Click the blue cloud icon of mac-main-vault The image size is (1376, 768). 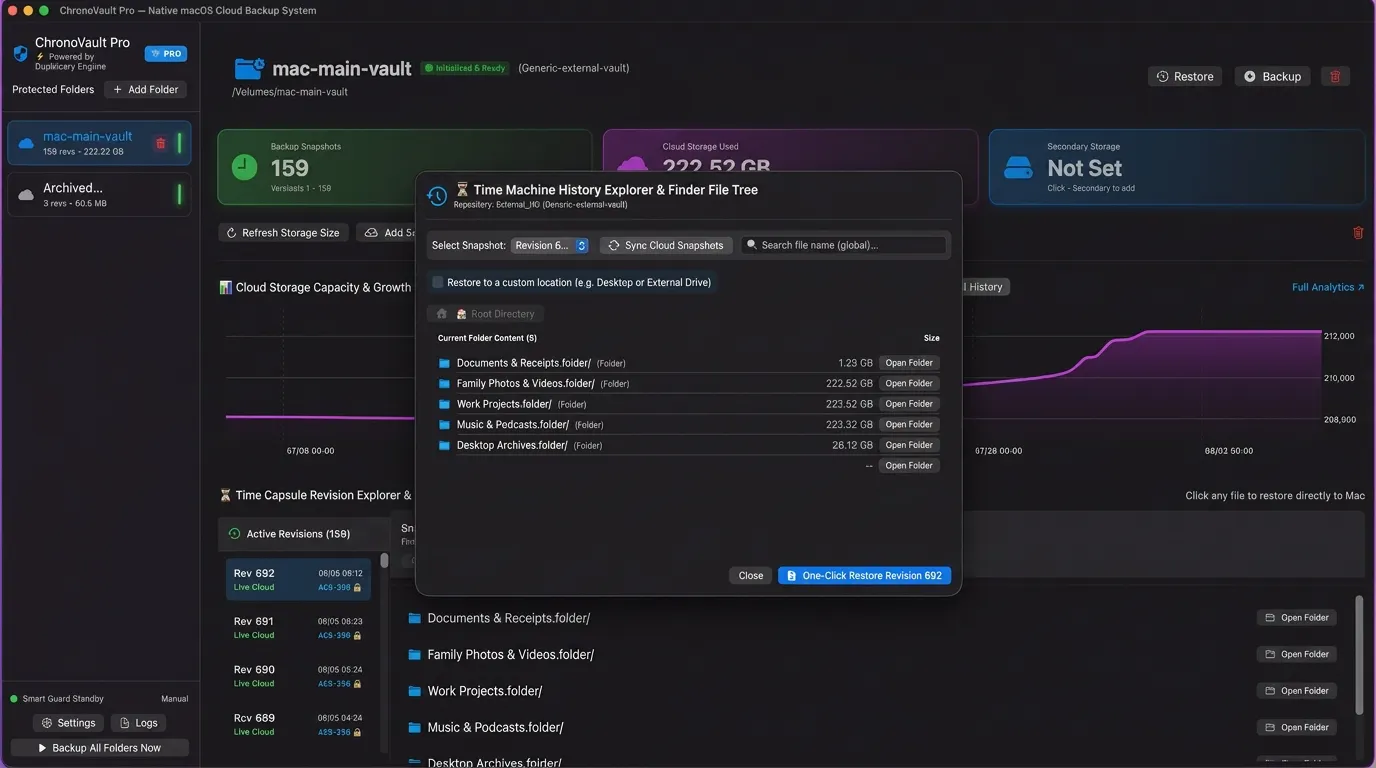pos(26,144)
